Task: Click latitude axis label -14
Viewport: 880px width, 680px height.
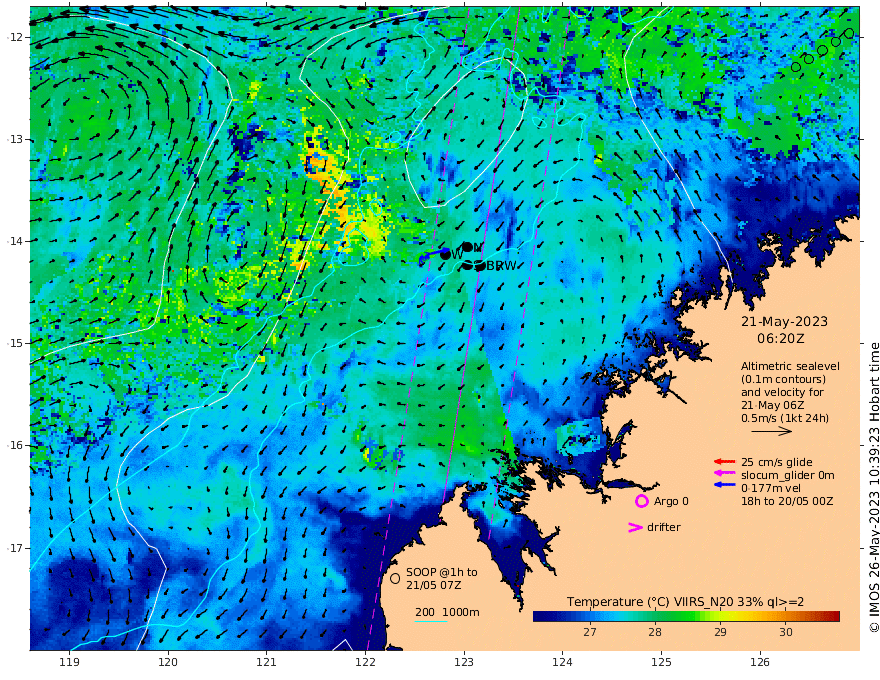Action: tap(15, 241)
